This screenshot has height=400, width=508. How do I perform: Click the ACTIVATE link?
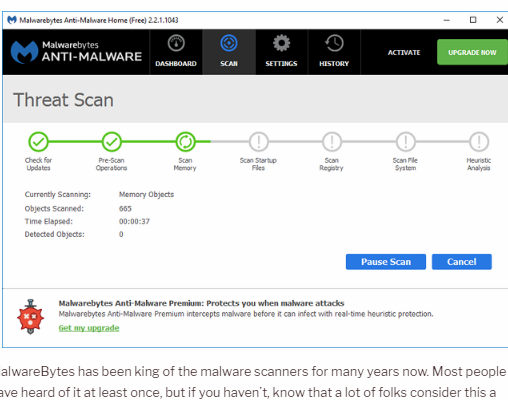pyautogui.click(x=404, y=52)
